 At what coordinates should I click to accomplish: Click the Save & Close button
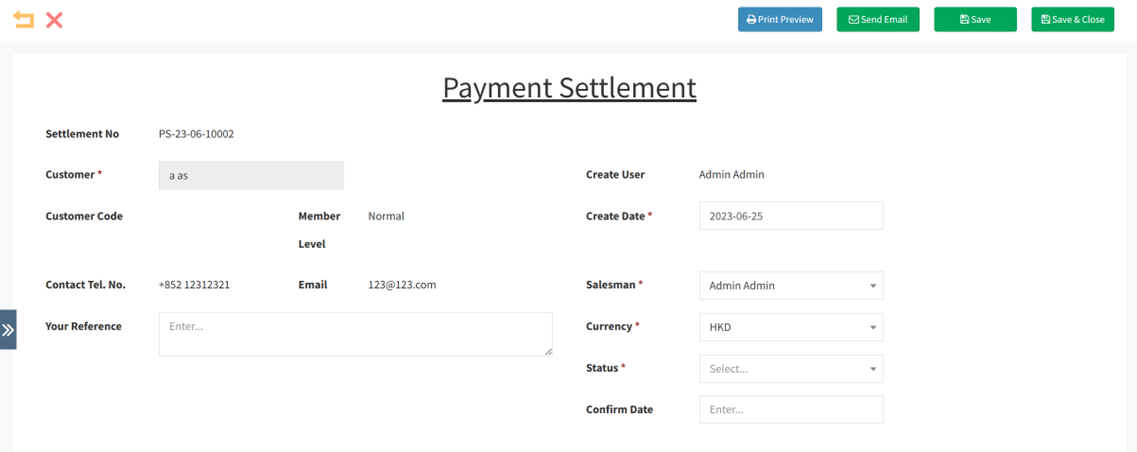(x=1072, y=19)
